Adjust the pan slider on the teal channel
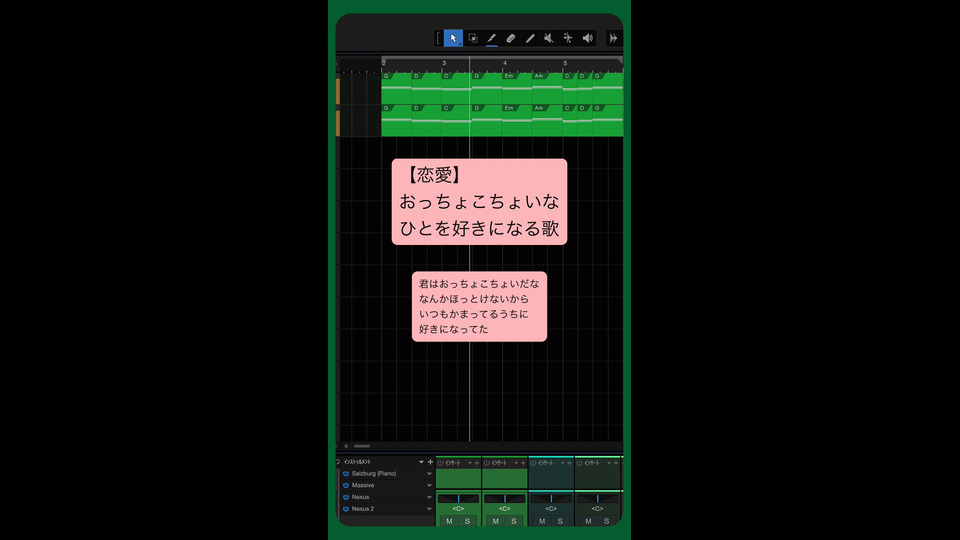 coord(551,499)
